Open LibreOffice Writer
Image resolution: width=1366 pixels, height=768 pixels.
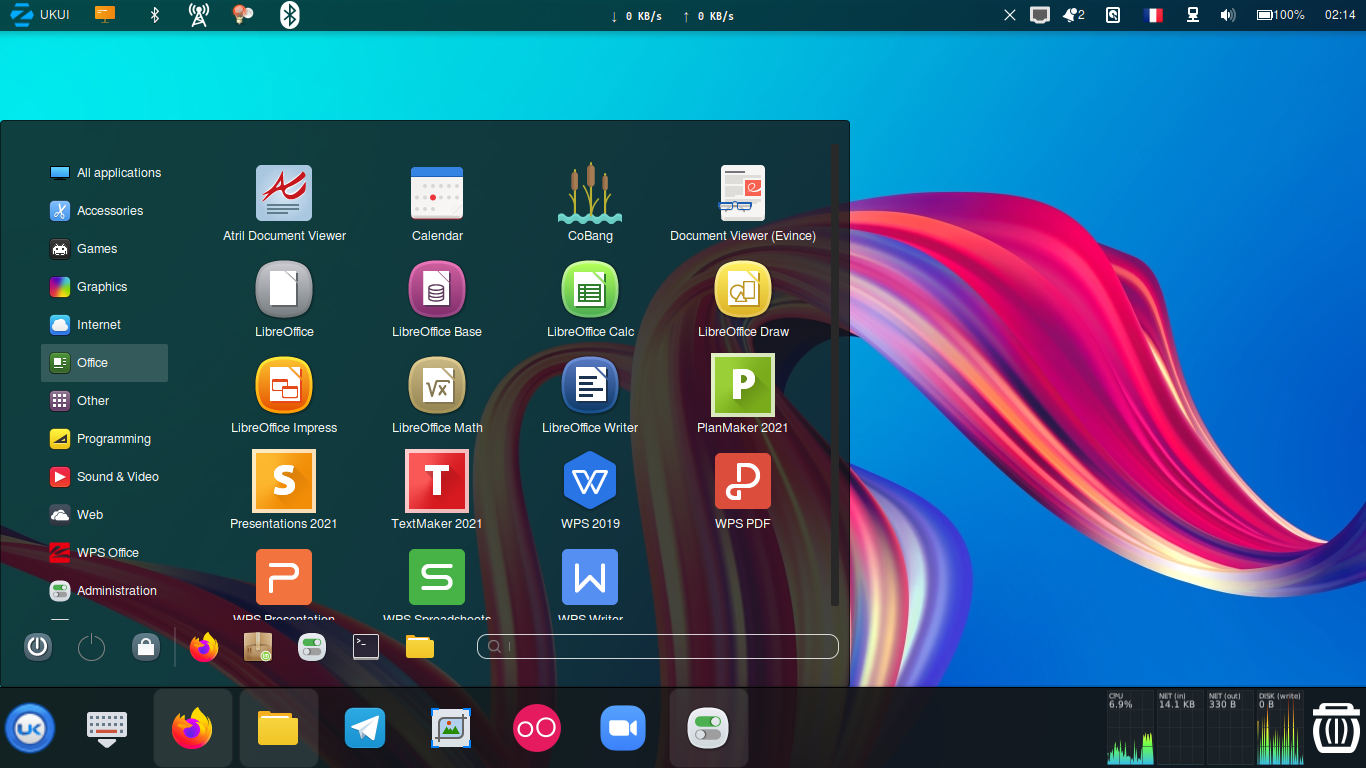point(590,396)
